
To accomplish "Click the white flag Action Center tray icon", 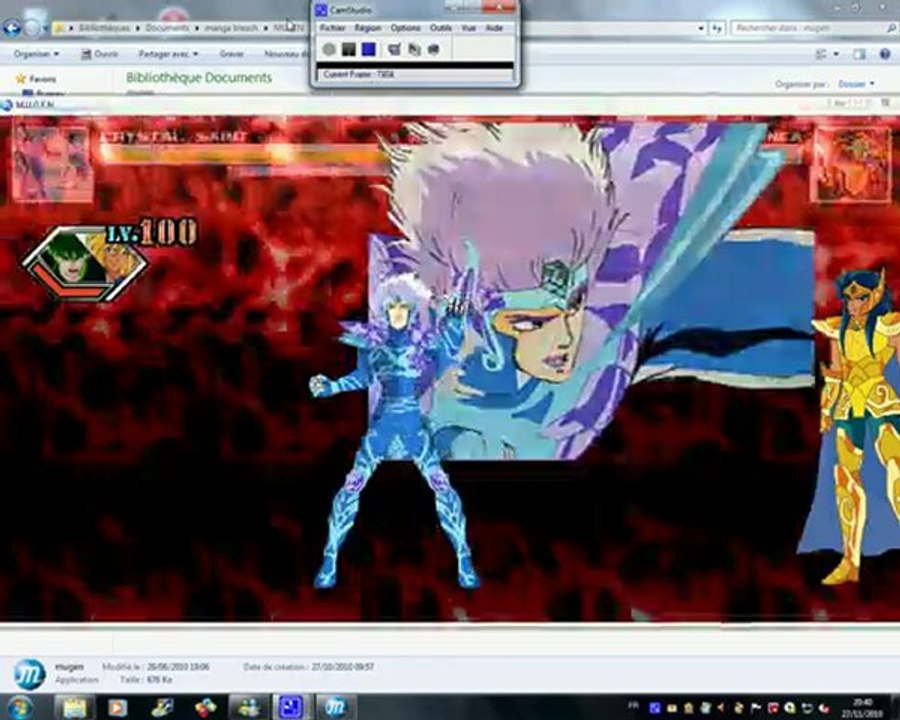I will point(755,707).
